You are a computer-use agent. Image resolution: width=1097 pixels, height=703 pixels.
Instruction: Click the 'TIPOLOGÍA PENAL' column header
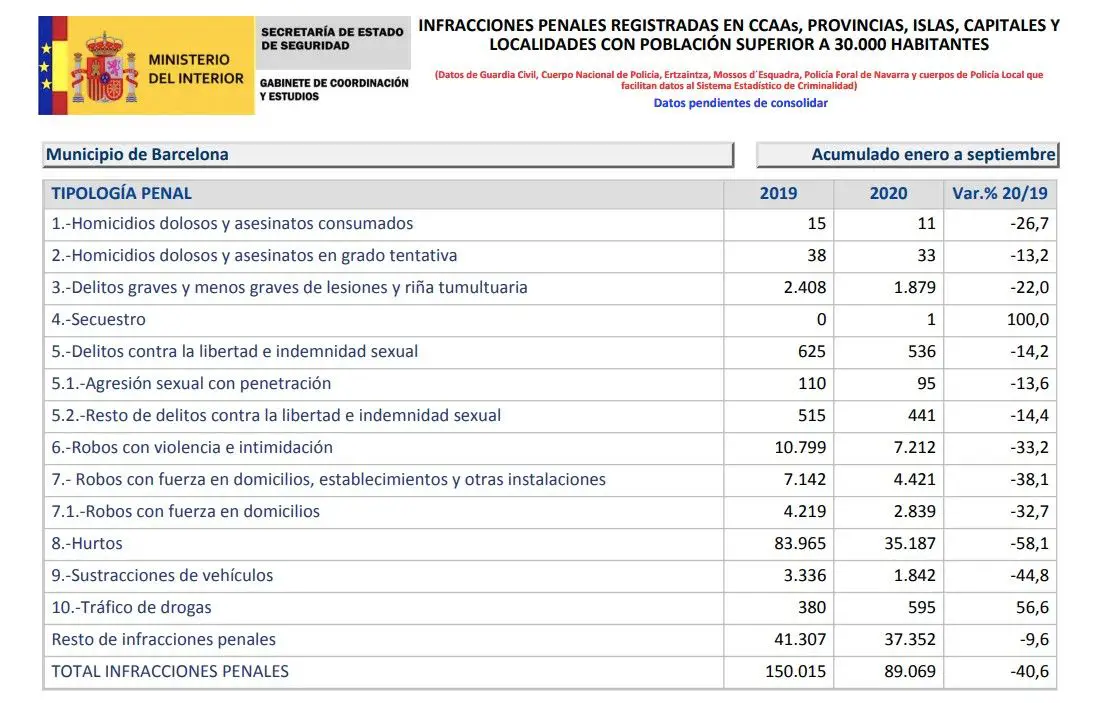[383, 194]
